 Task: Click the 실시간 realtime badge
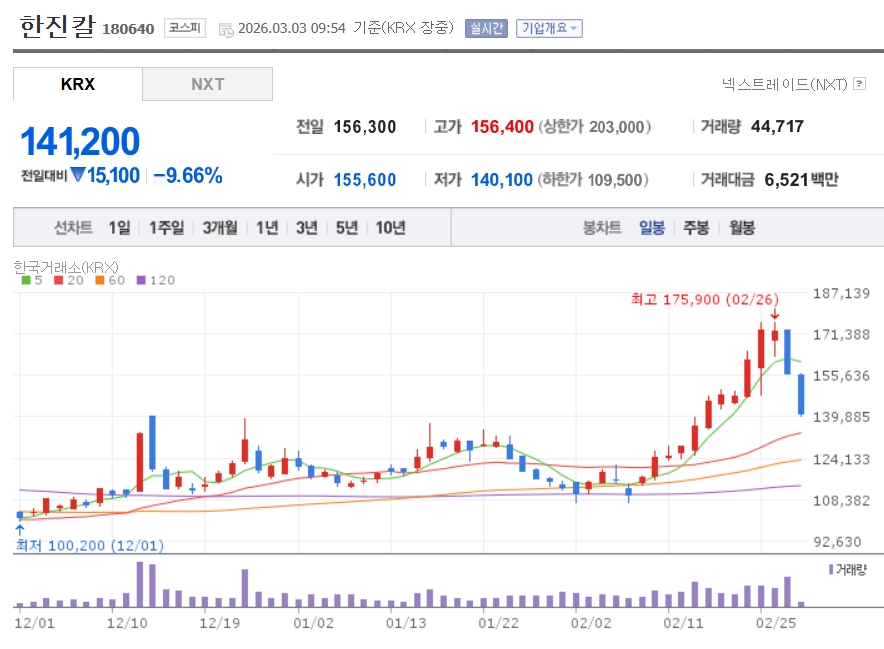point(486,28)
